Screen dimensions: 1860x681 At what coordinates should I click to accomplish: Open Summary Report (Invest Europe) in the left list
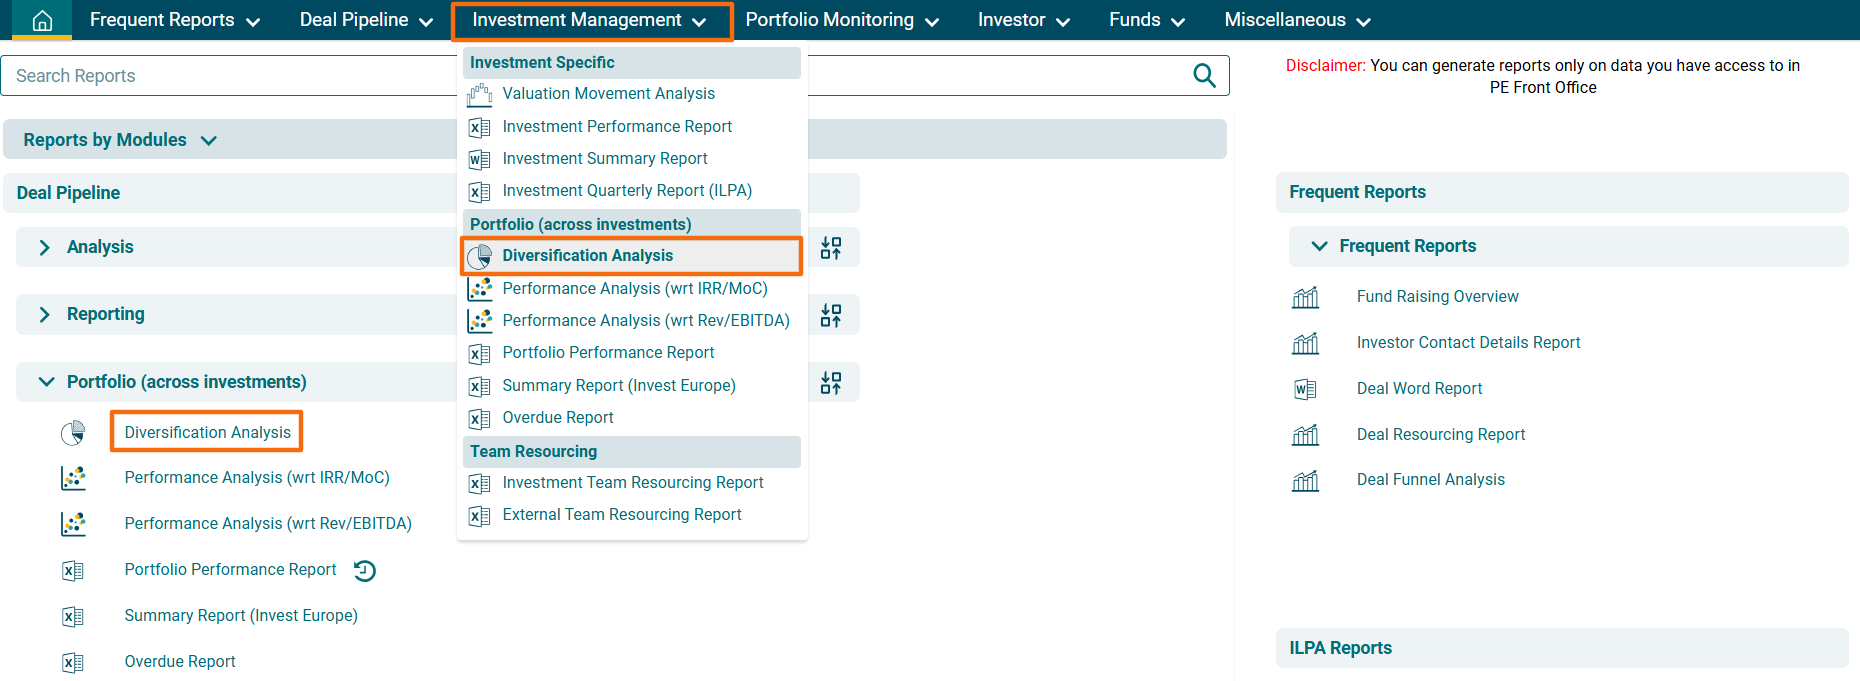(x=240, y=616)
